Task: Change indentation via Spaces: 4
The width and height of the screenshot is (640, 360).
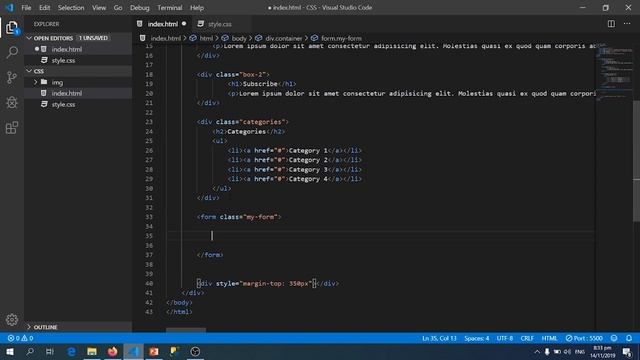Action: 476,338
